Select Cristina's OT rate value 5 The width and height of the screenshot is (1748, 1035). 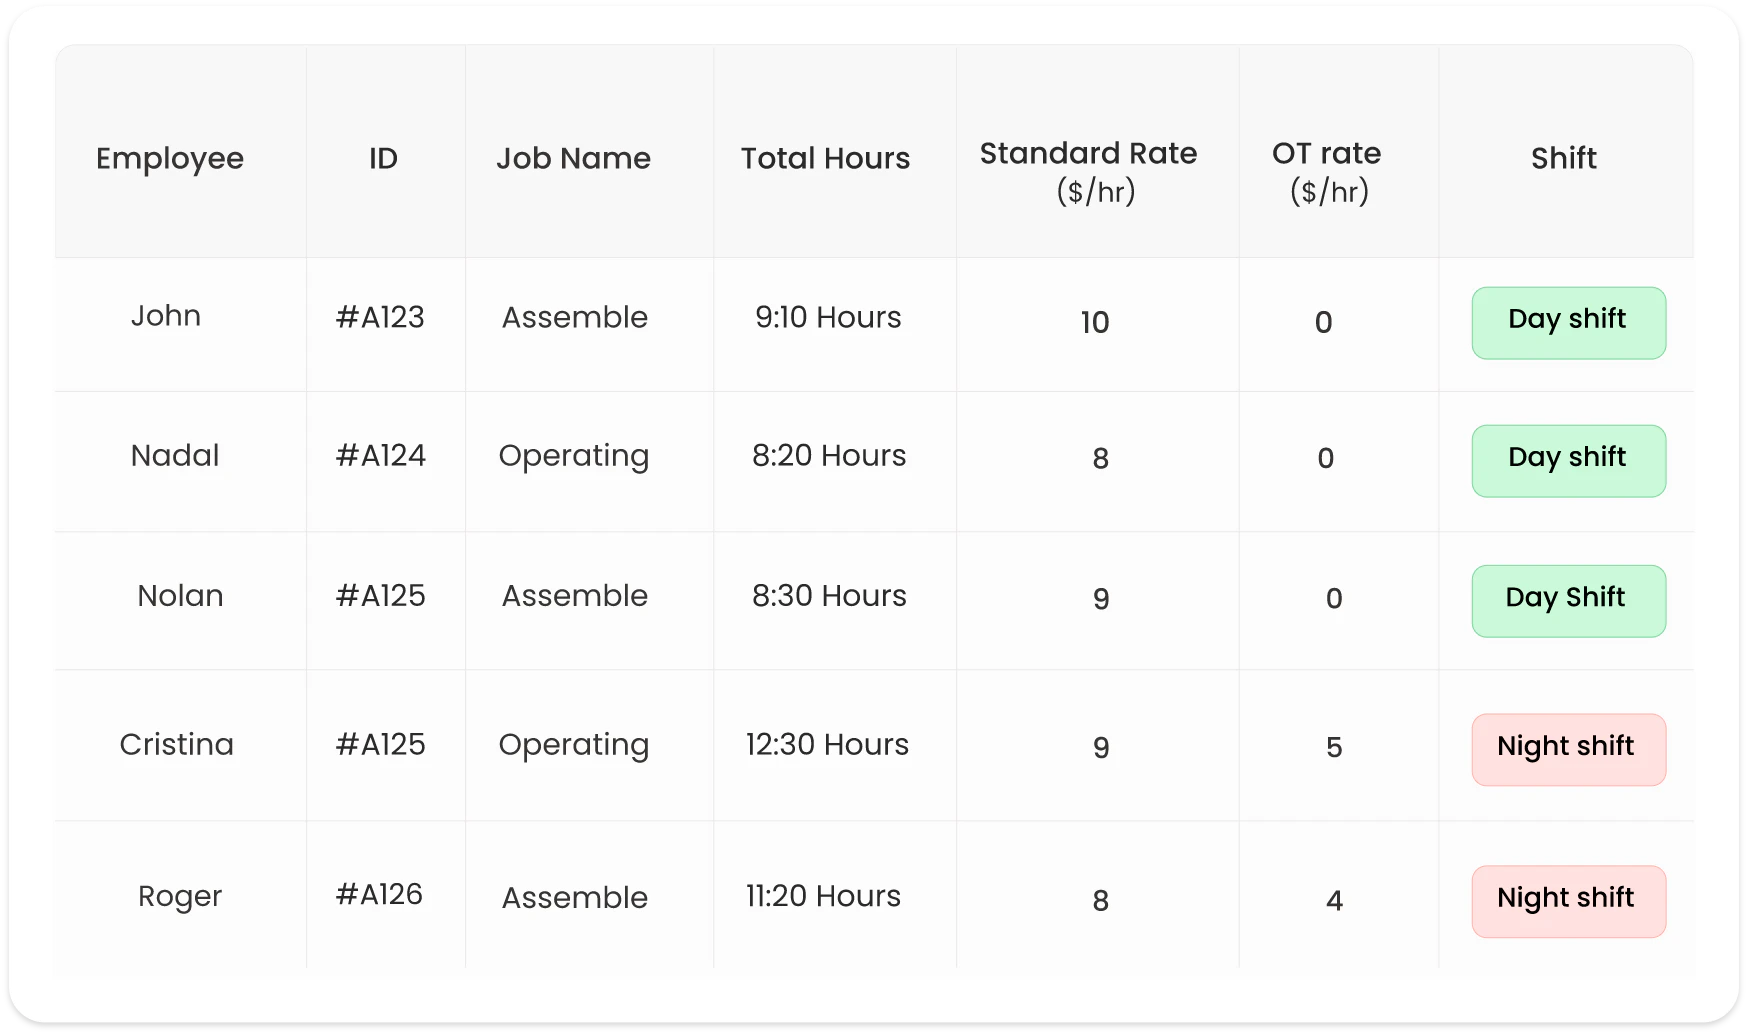[x=1334, y=748]
